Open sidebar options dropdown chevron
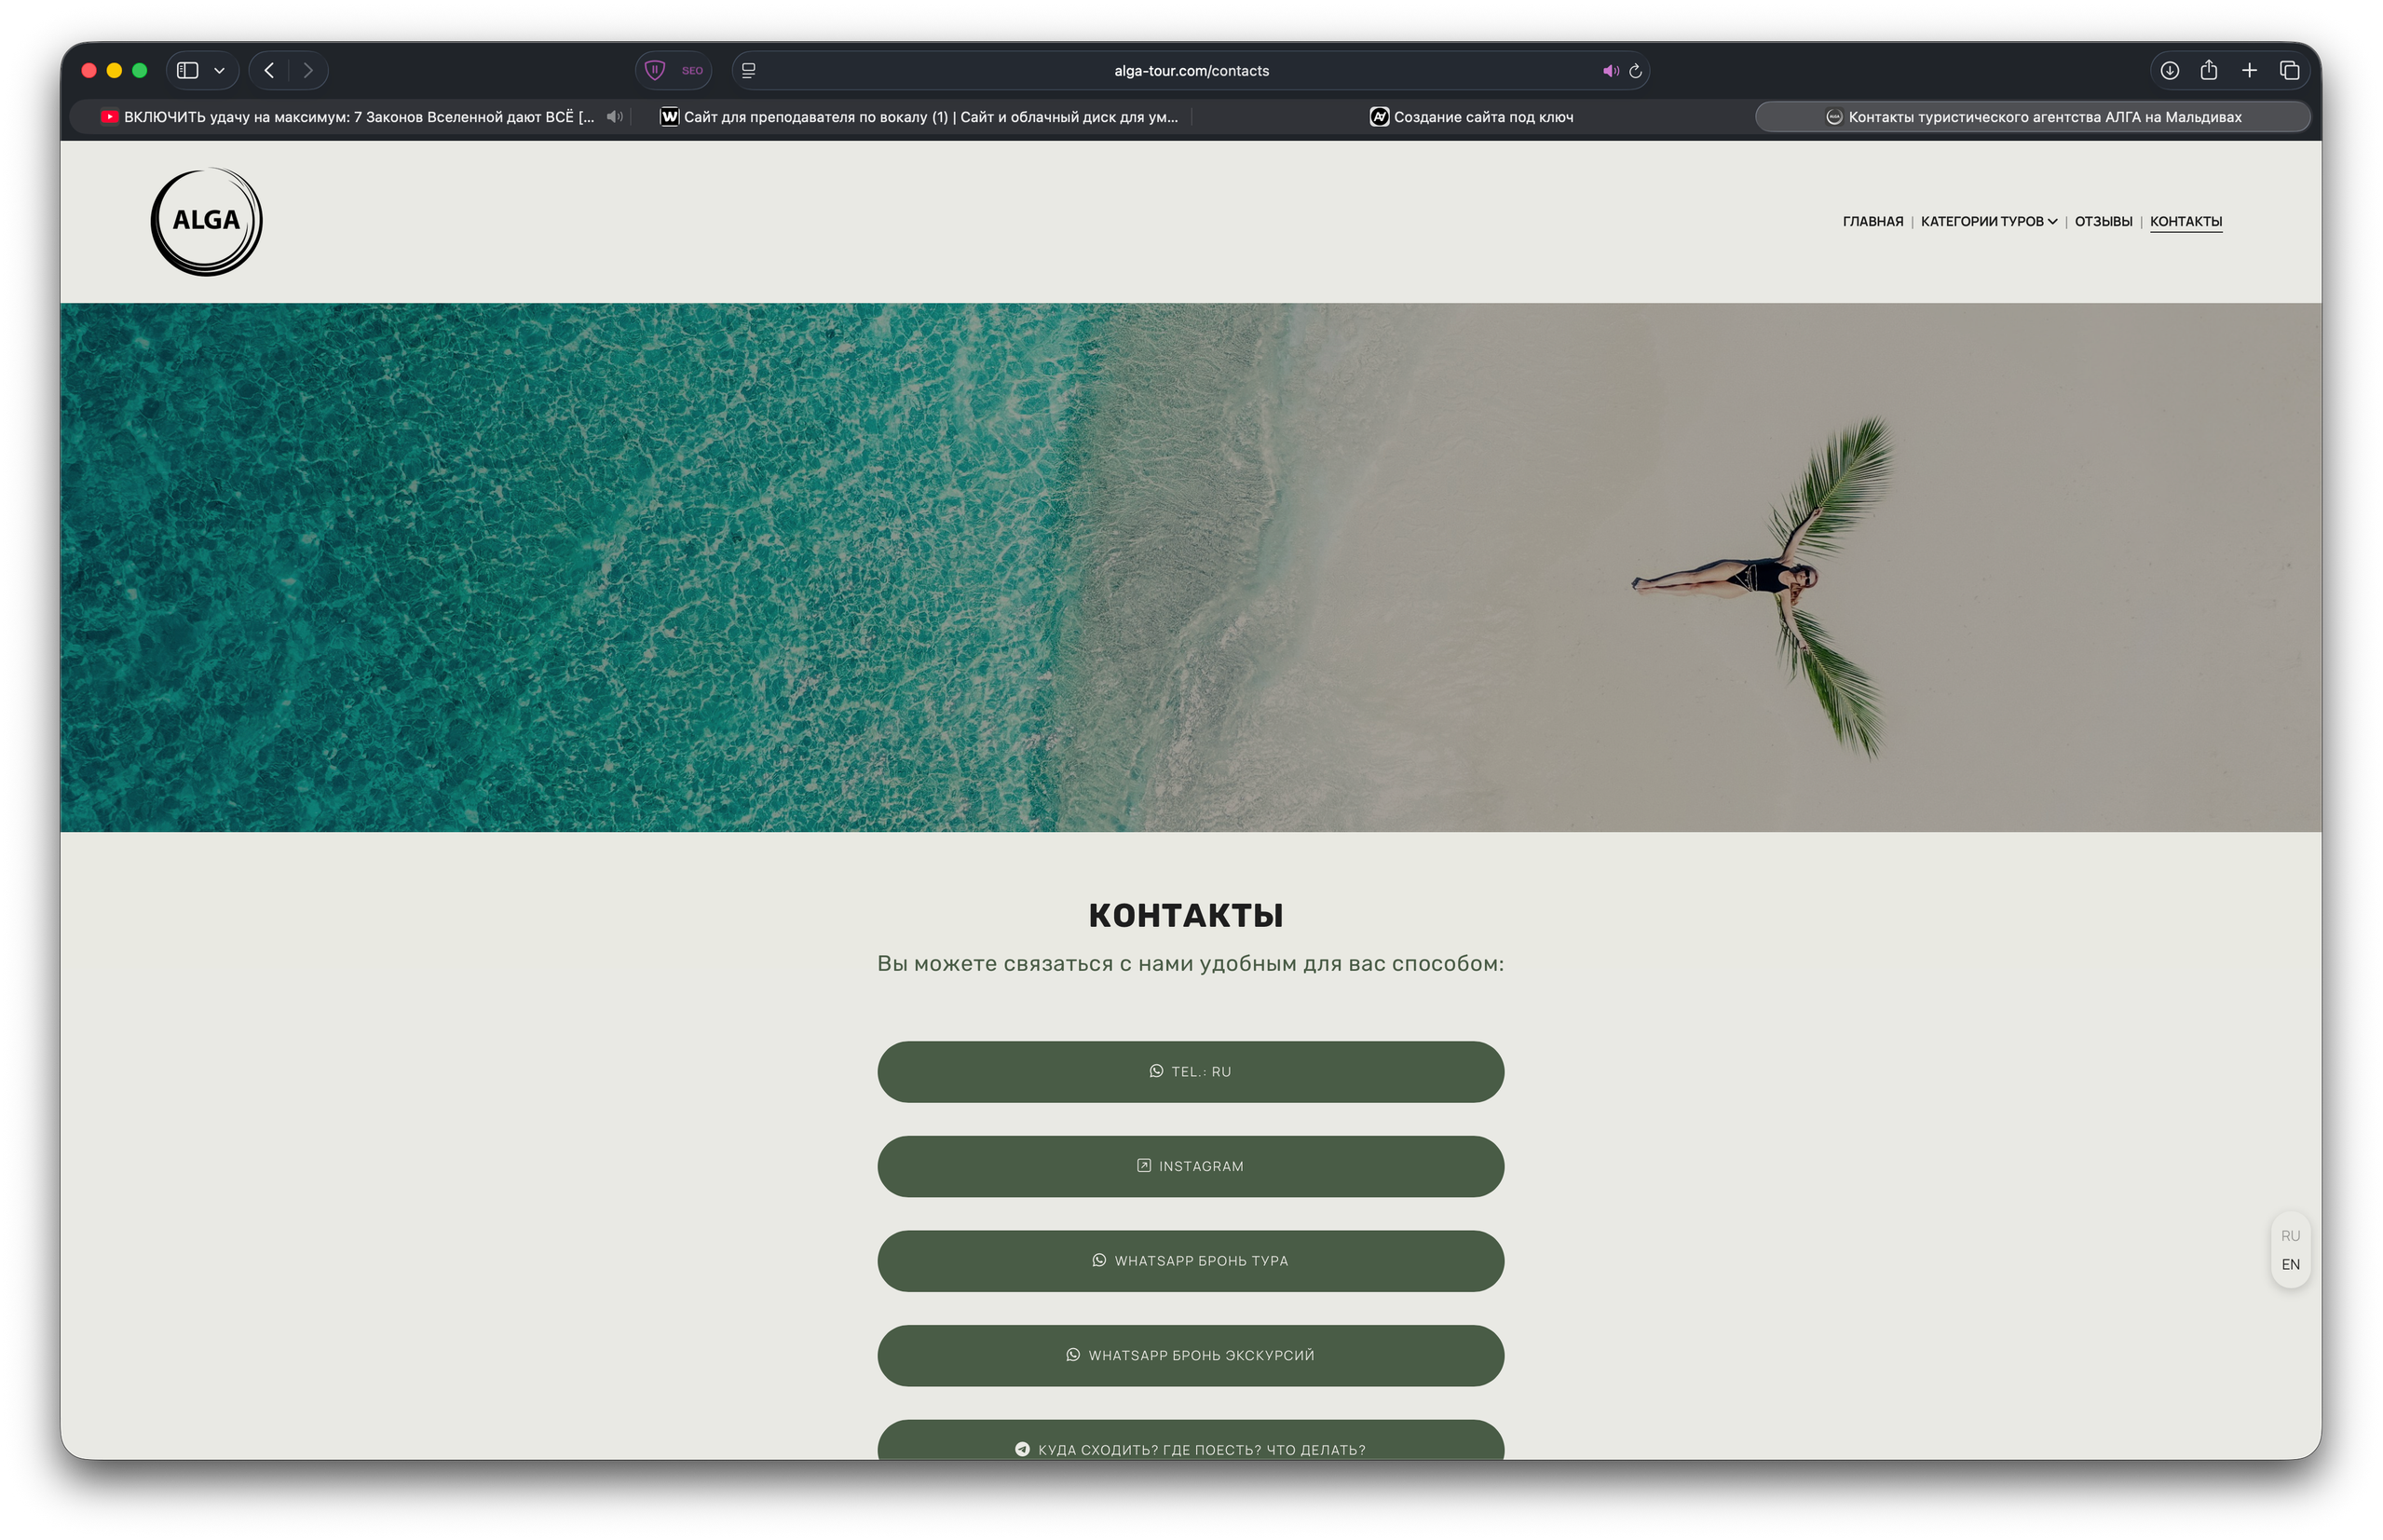Screen dimensions: 2383x1540 219,70
